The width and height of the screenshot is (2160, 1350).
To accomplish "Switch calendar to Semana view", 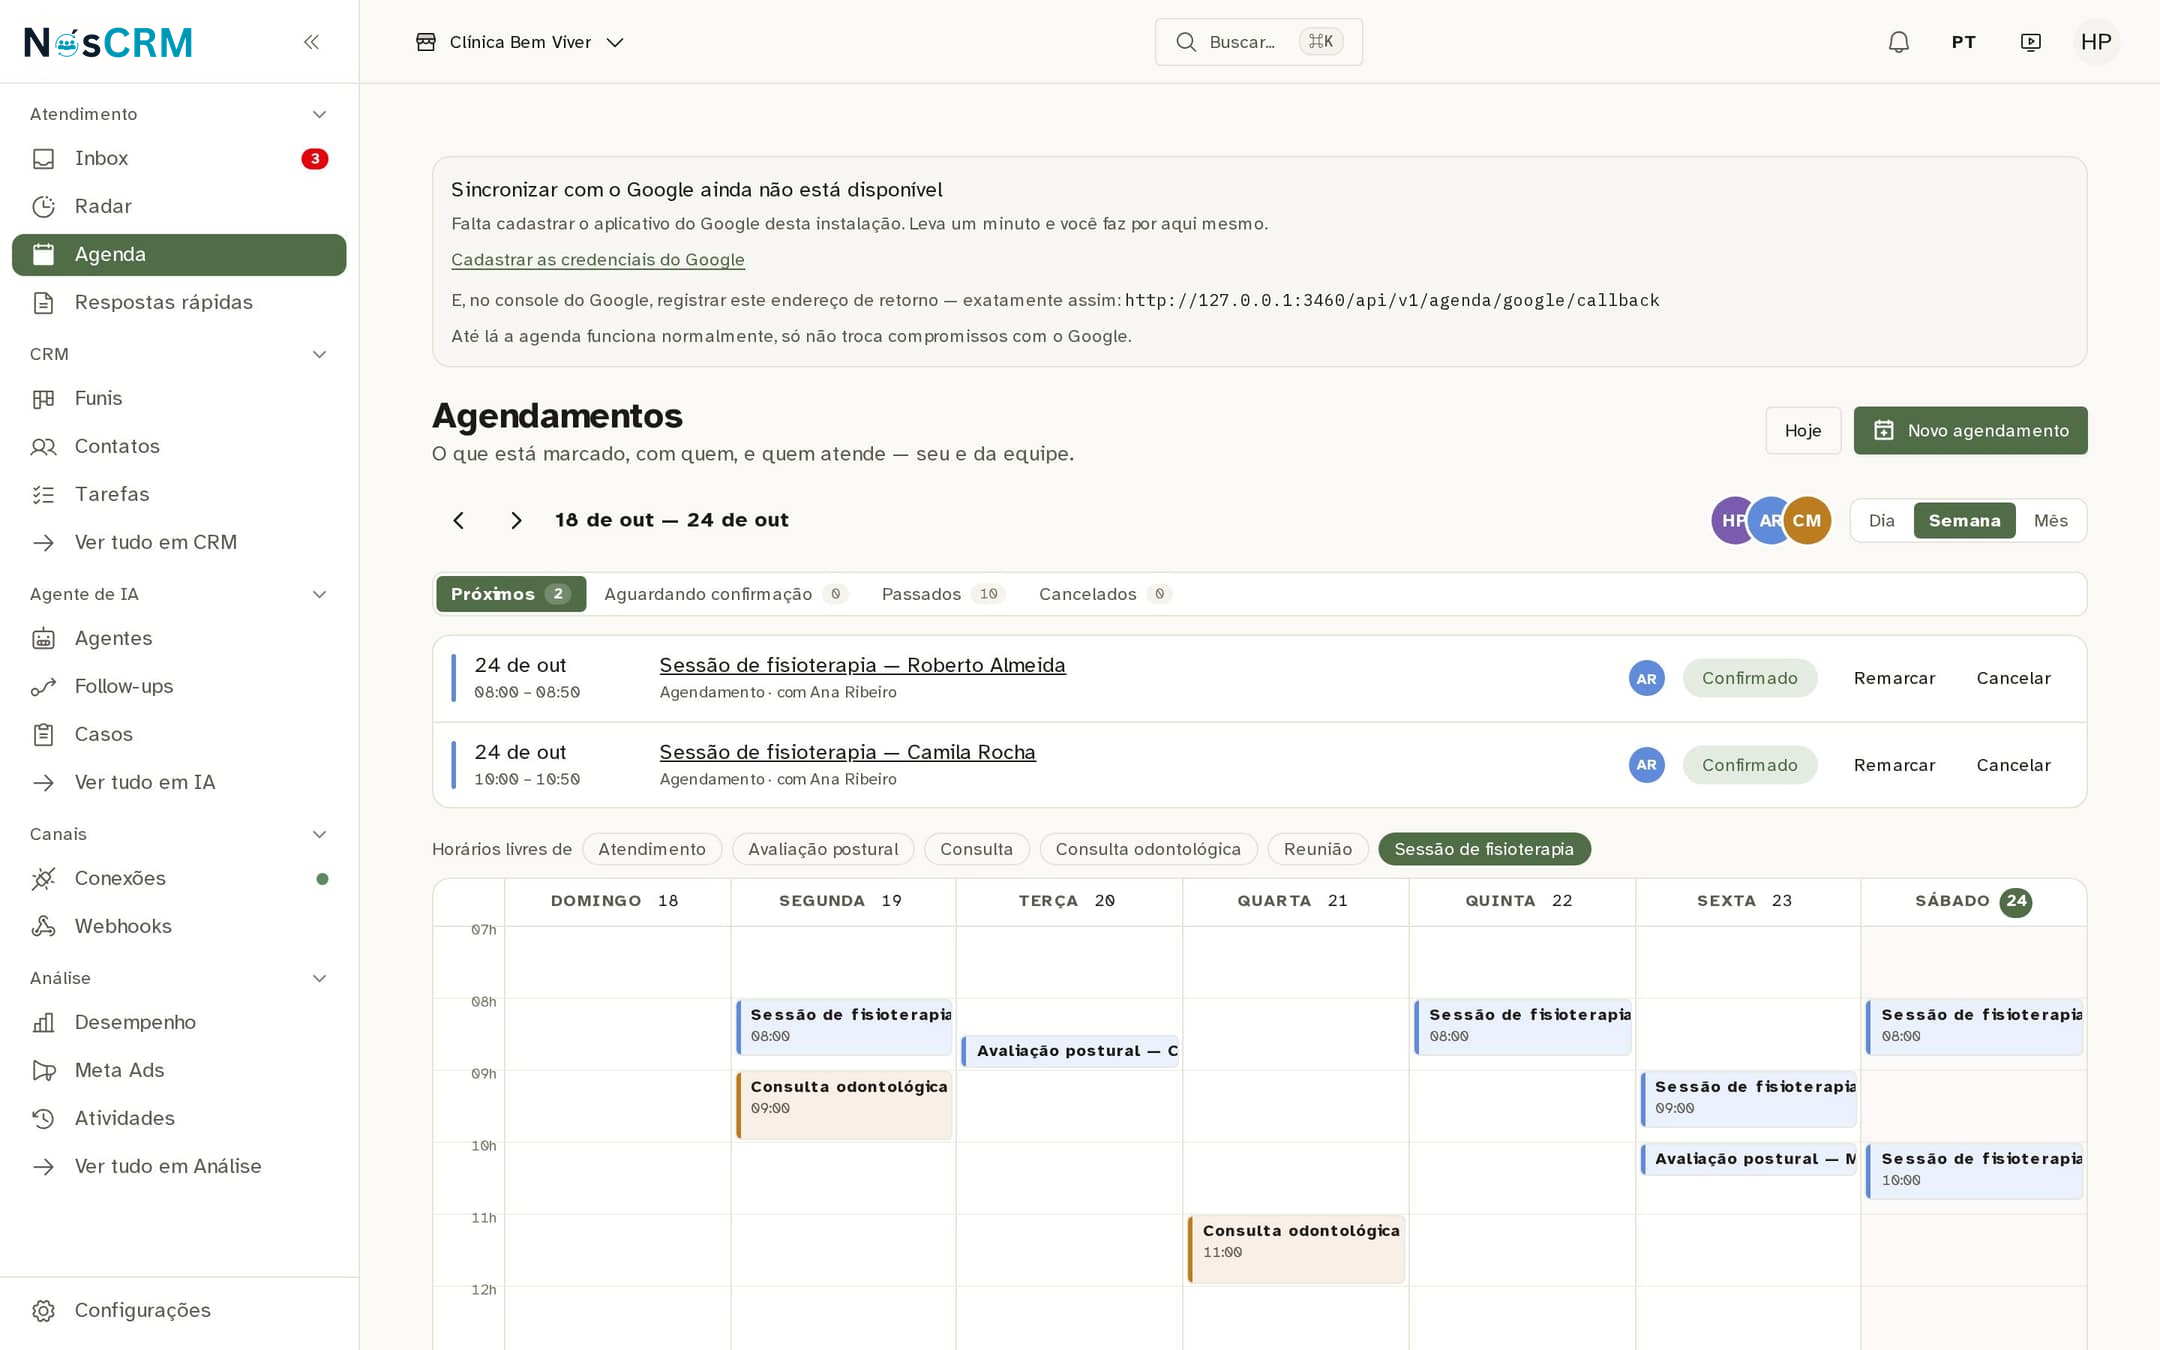I will coord(1964,521).
